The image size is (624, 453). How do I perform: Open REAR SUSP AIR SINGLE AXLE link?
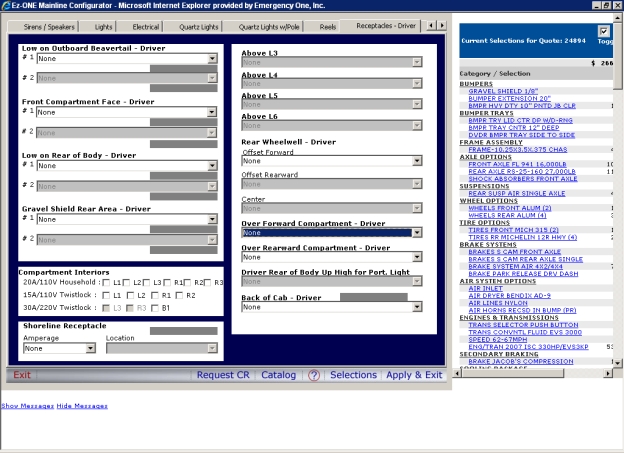(517, 193)
